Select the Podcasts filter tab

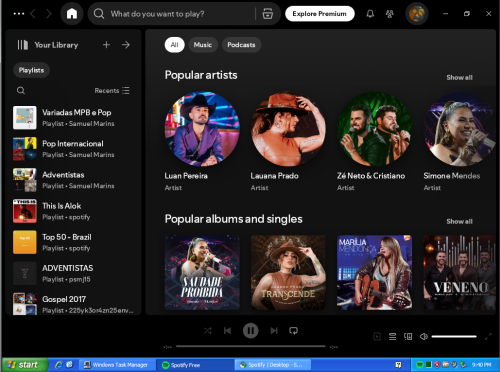pyautogui.click(x=241, y=45)
